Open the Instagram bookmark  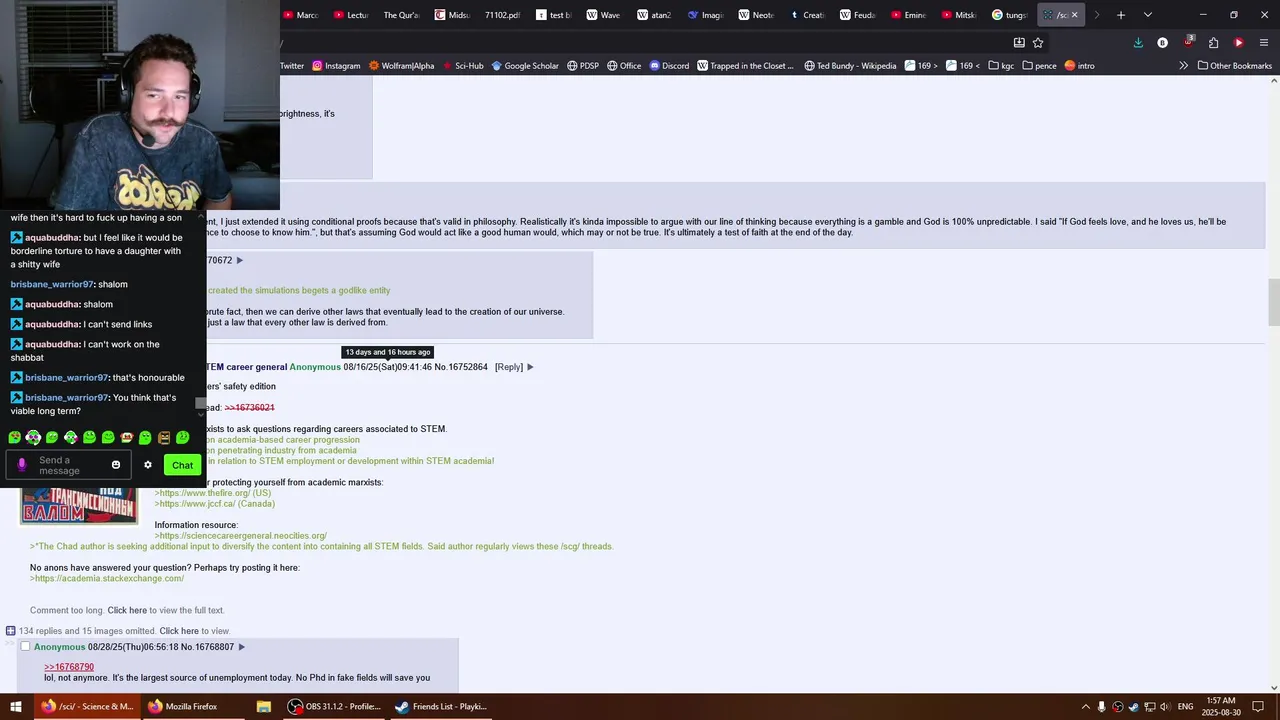pos(336,66)
